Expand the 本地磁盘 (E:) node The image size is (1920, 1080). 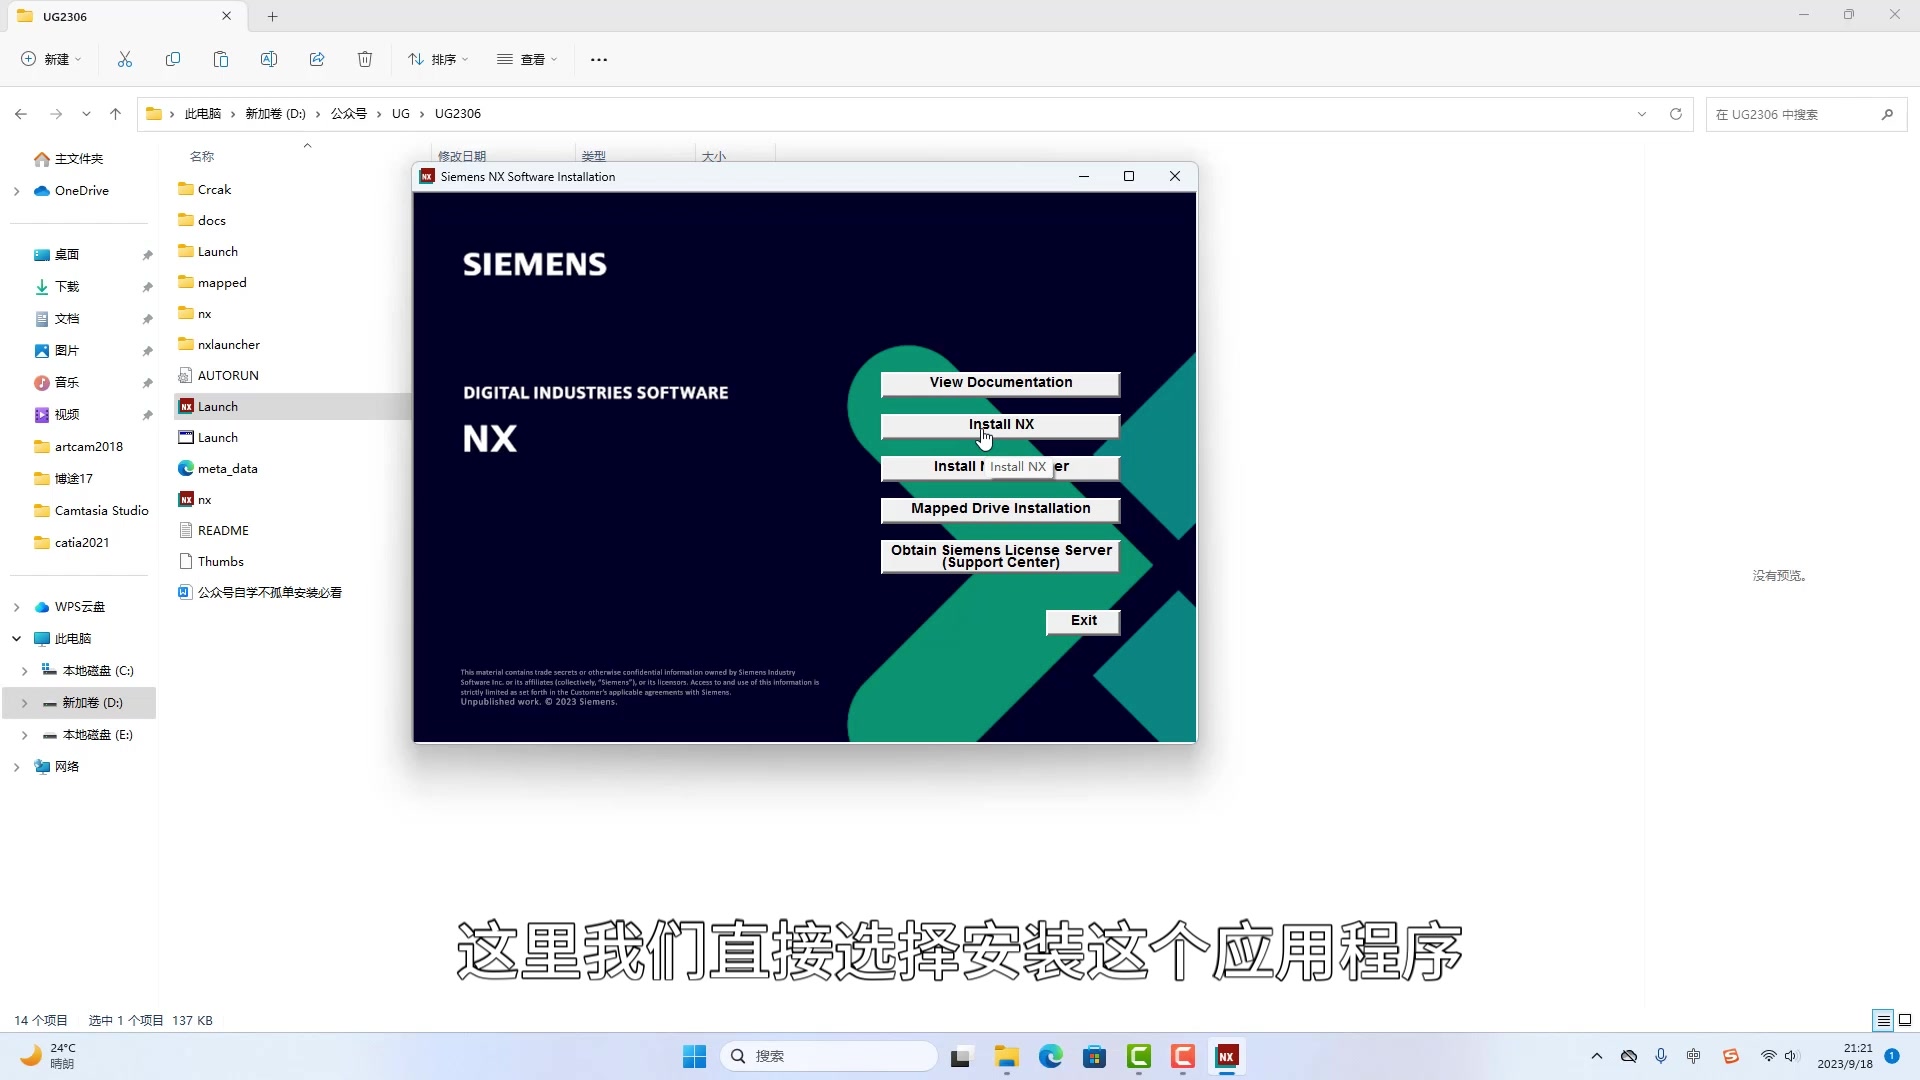coord(25,735)
